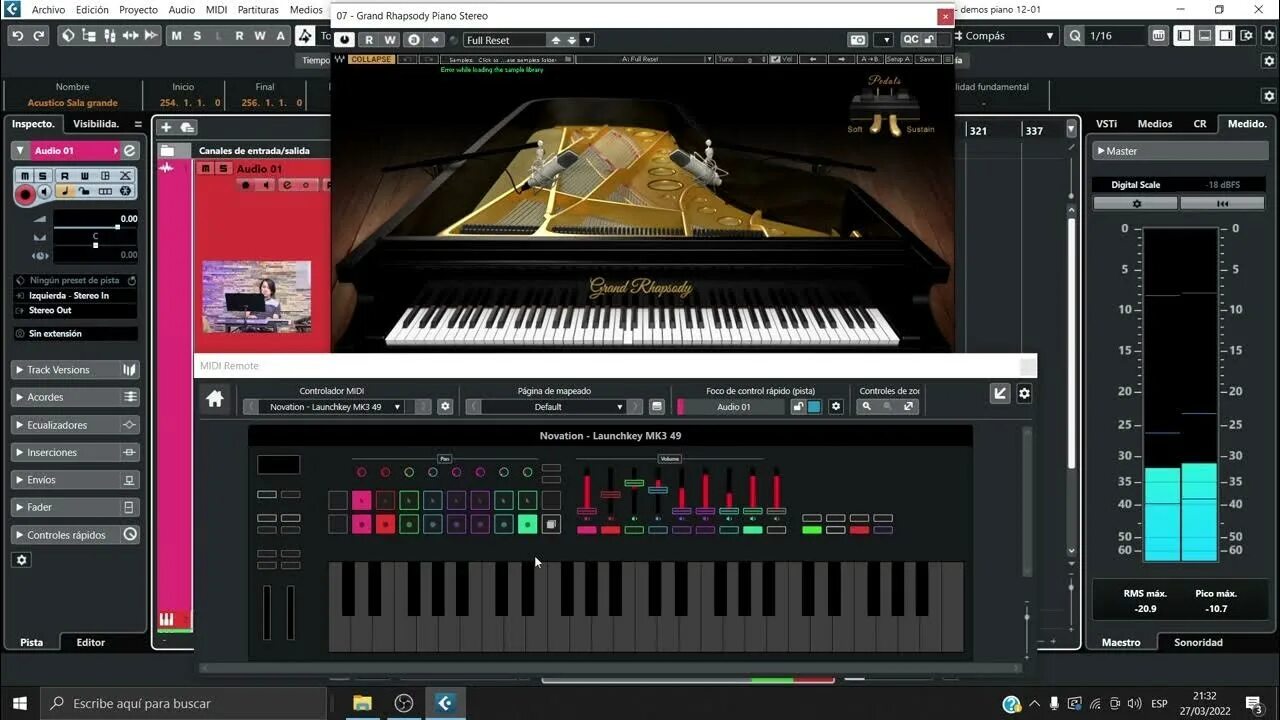1280x720 pixels.
Task: Click the zoom-to-fit expand icon in zoom controls
Action: pos(908,406)
